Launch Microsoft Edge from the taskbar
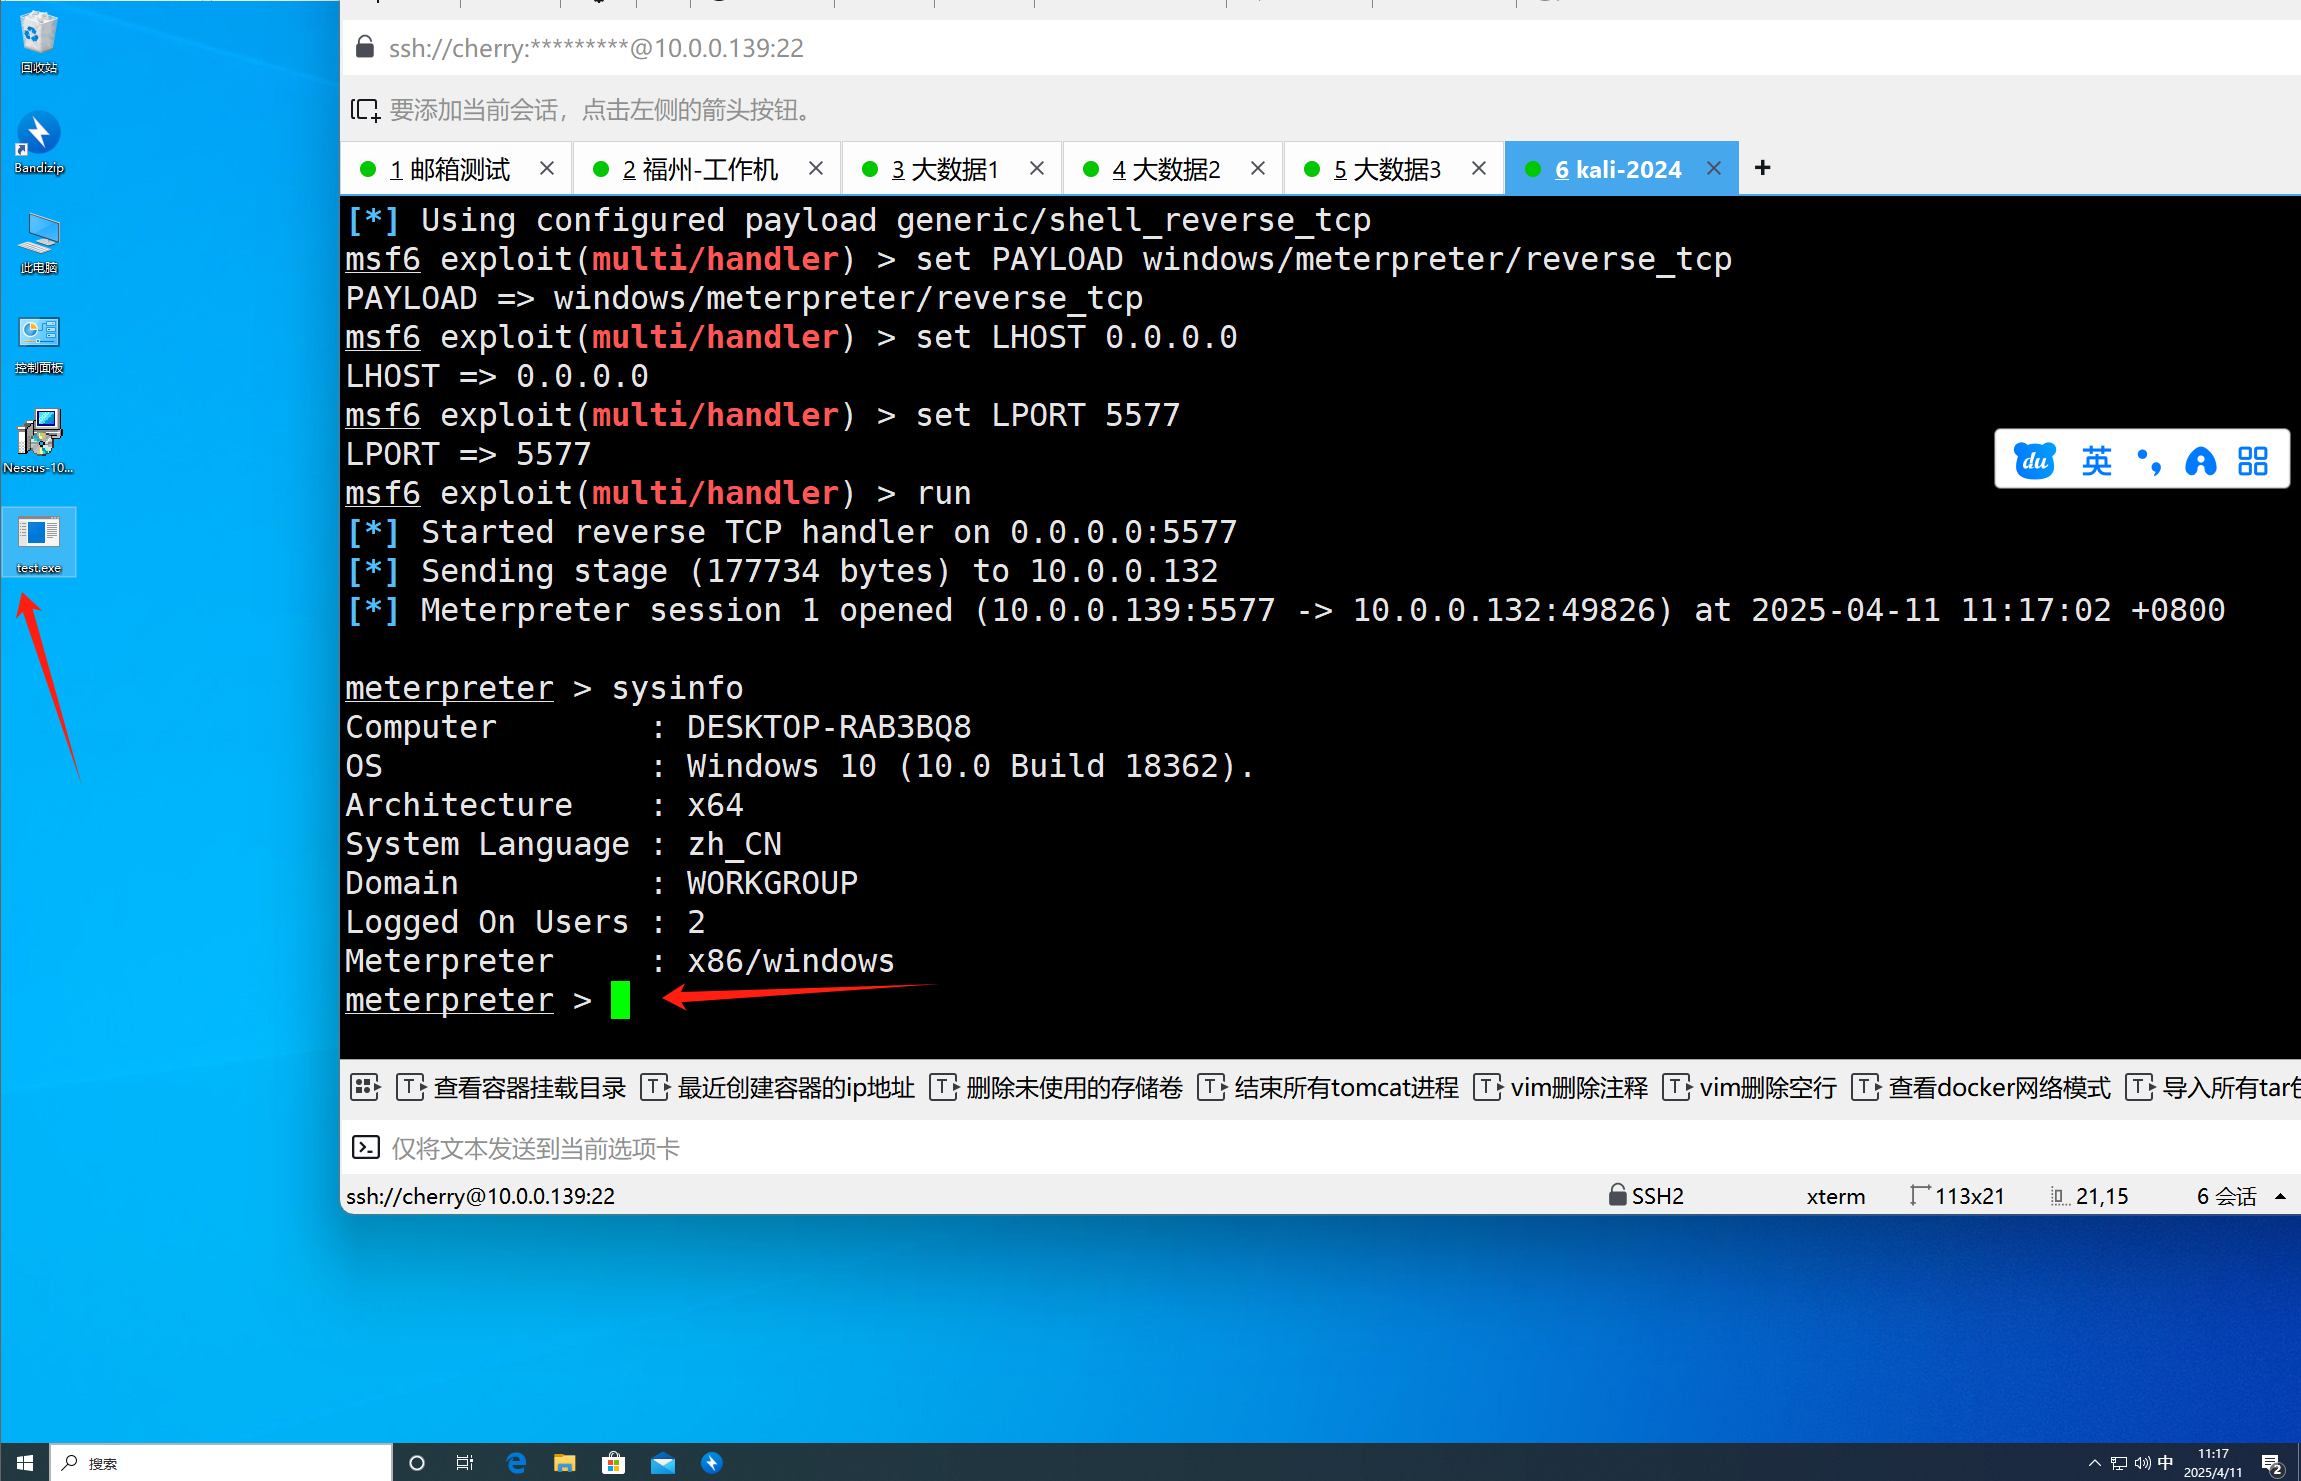2301x1481 pixels. click(x=516, y=1463)
